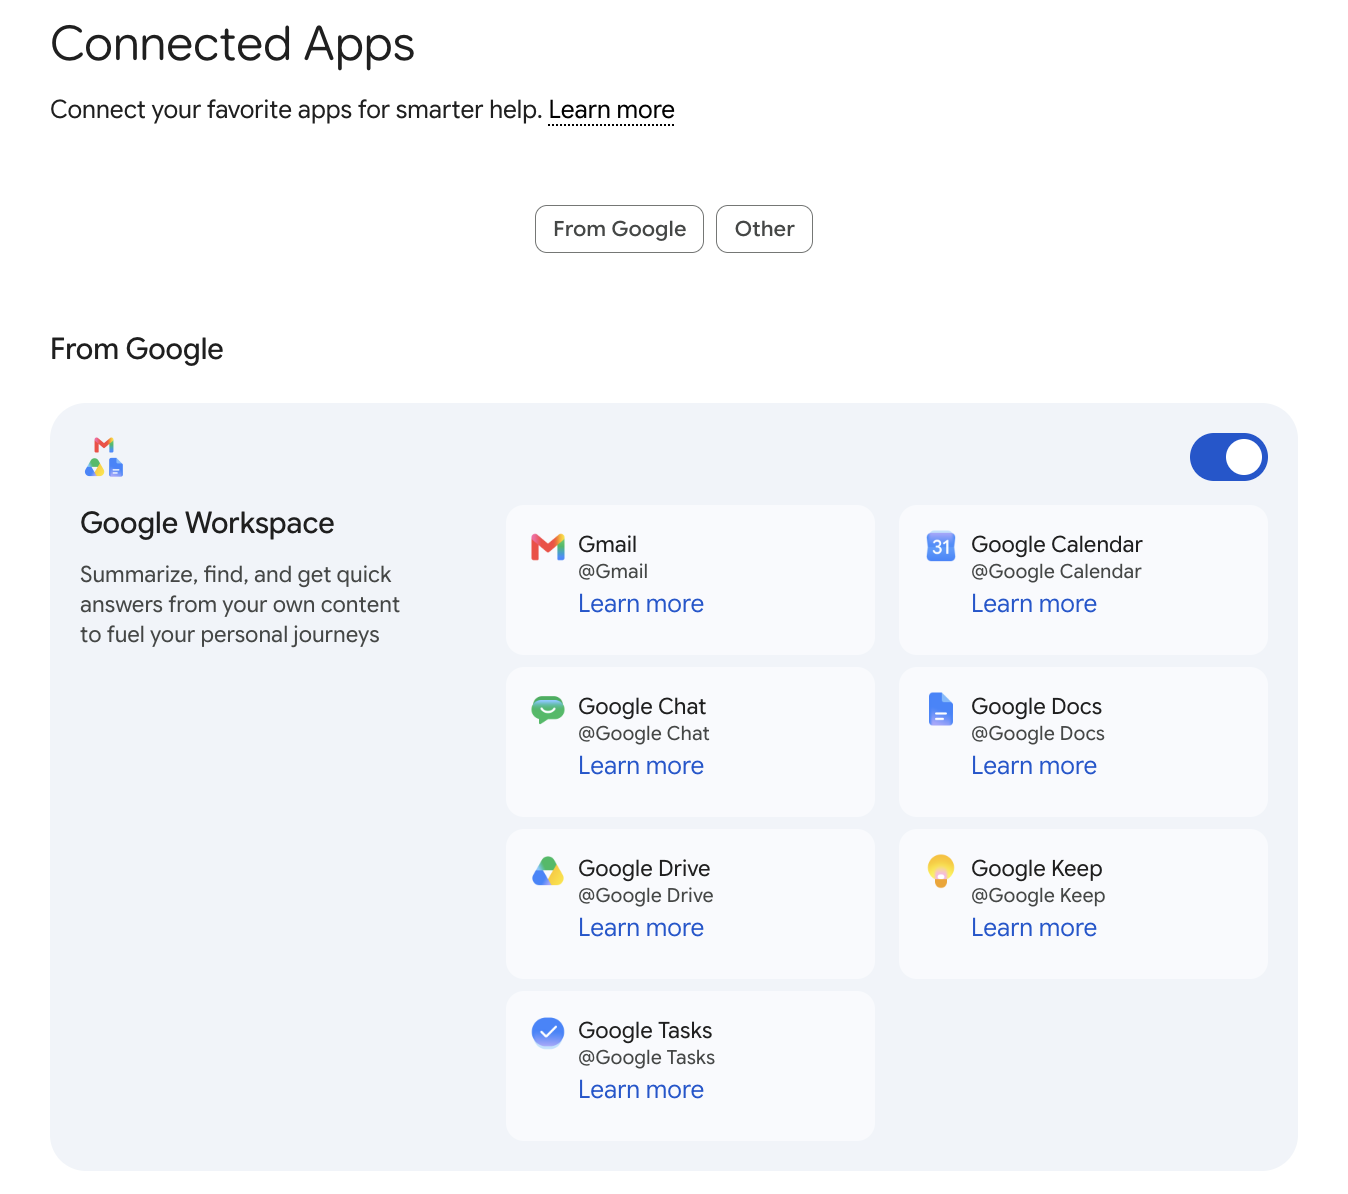
Task: Click the From Google section heading
Action: (x=137, y=349)
